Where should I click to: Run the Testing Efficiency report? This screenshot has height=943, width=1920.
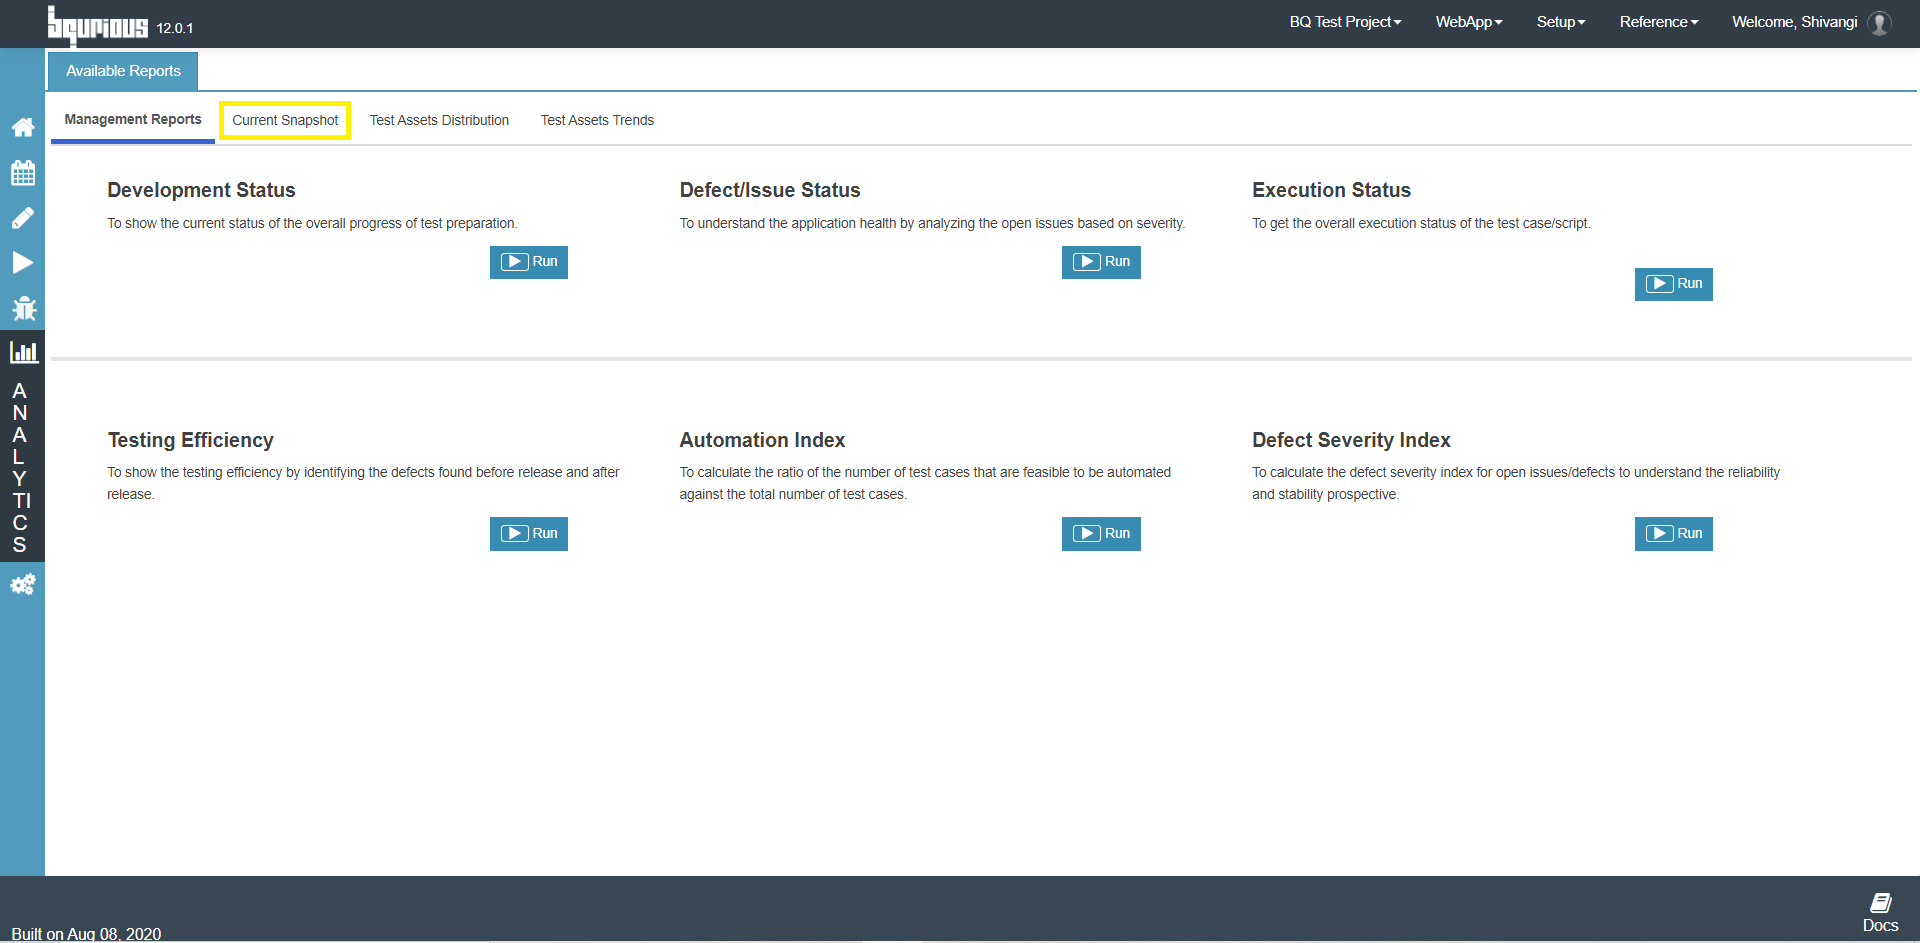(x=529, y=534)
